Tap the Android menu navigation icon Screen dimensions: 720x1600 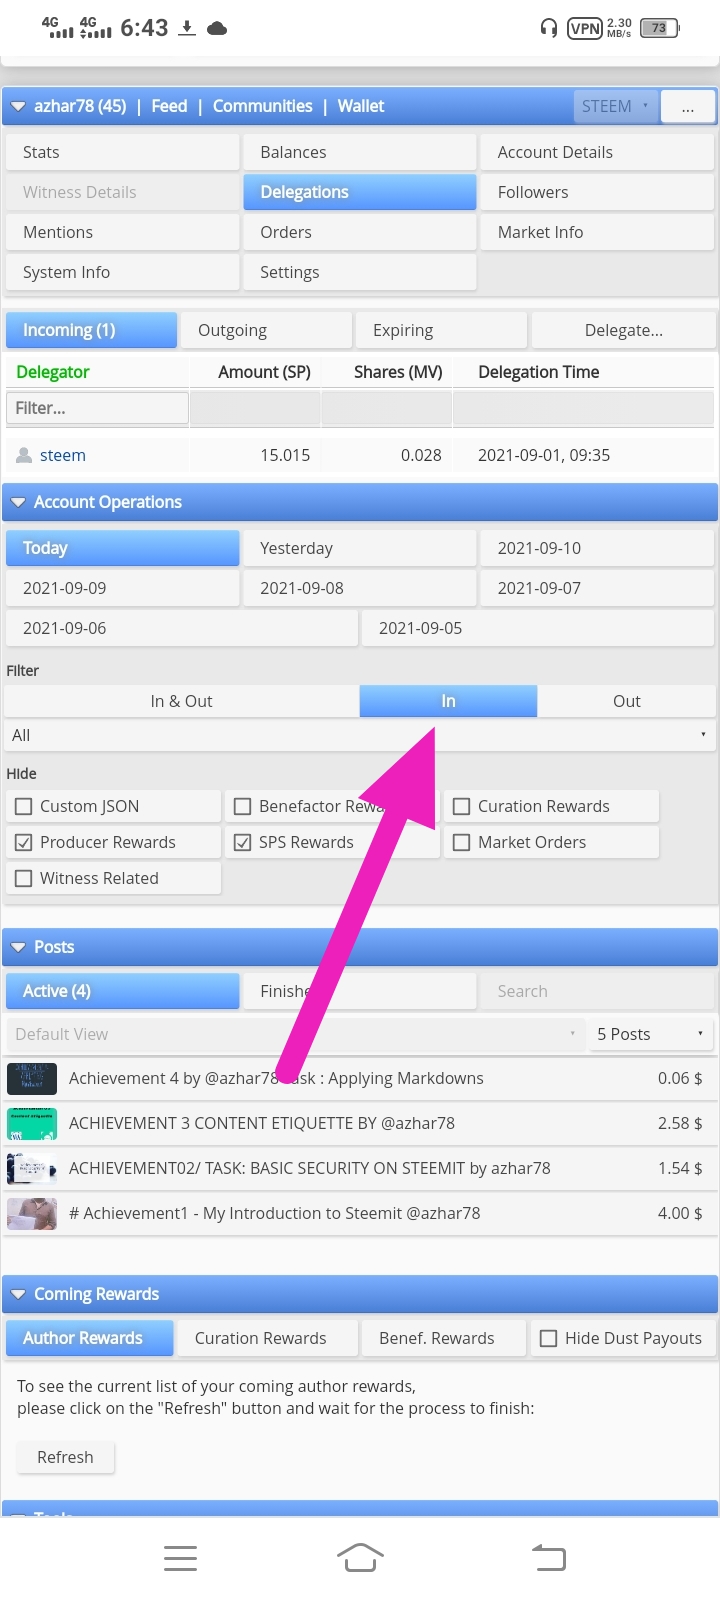(180, 1557)
